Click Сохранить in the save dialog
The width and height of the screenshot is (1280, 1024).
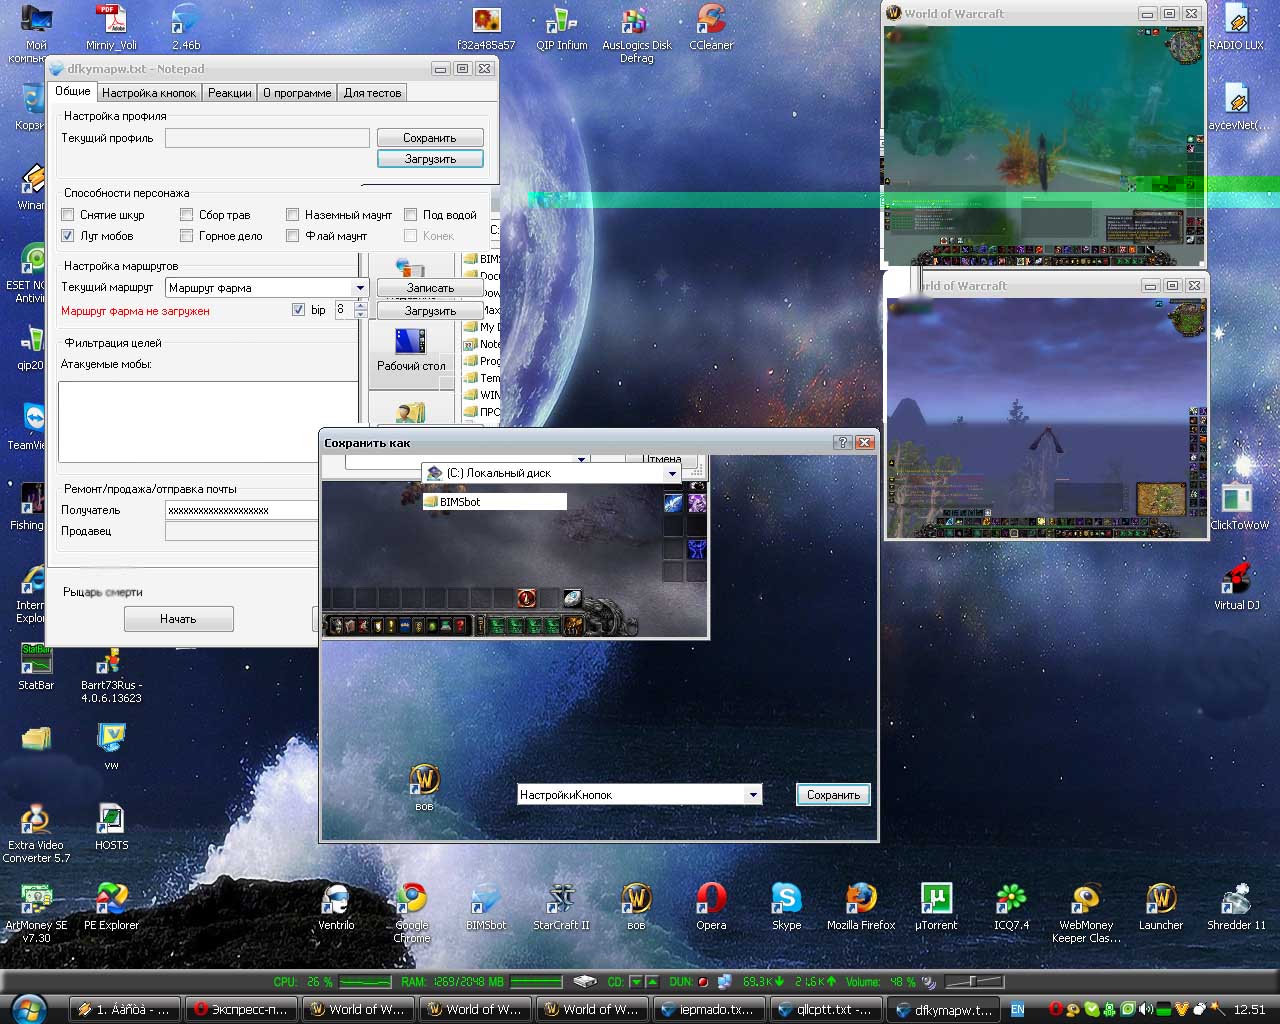[x=833, y=795]
